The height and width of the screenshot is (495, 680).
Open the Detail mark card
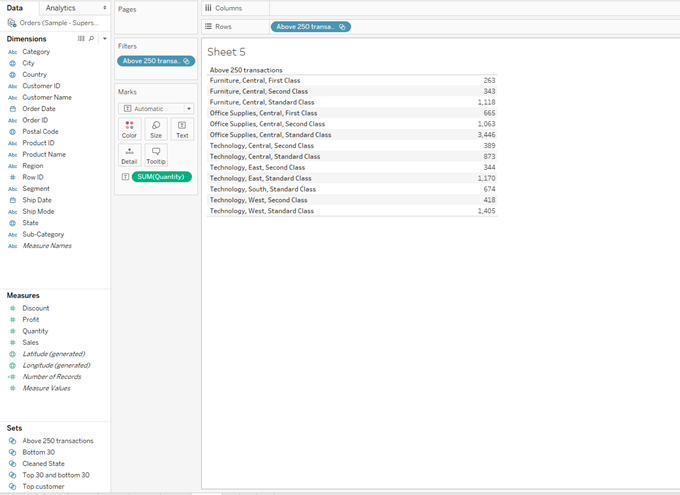point(129,155)
